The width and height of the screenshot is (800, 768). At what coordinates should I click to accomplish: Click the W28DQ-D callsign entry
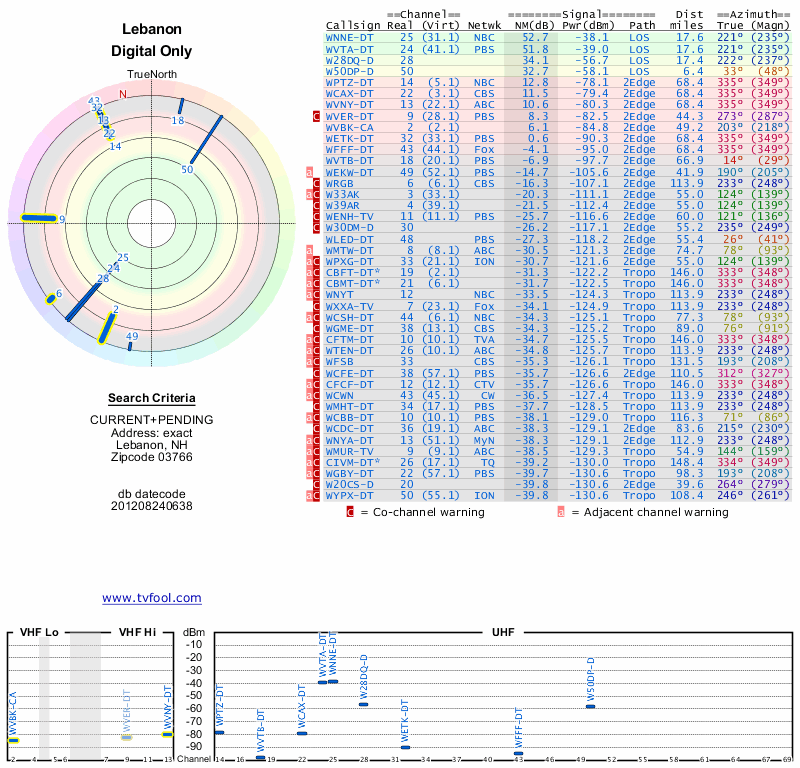click(x=349, y=60)
